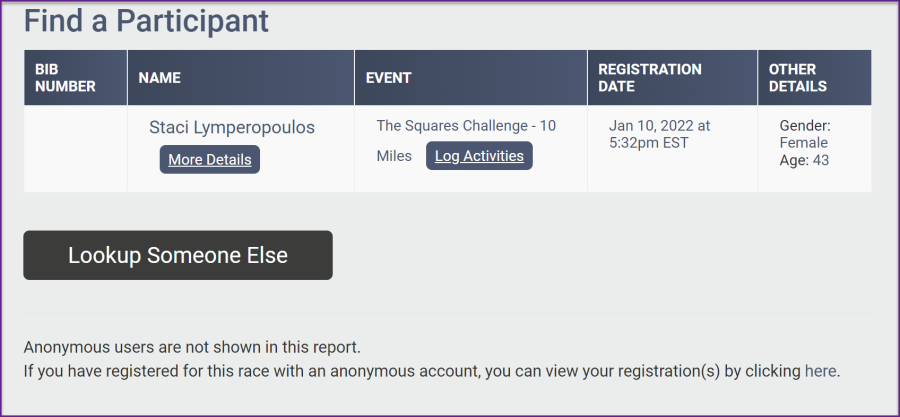This screenshot has height=417, width=900.
Task: Select the Event column header
Action: (389, 78)
